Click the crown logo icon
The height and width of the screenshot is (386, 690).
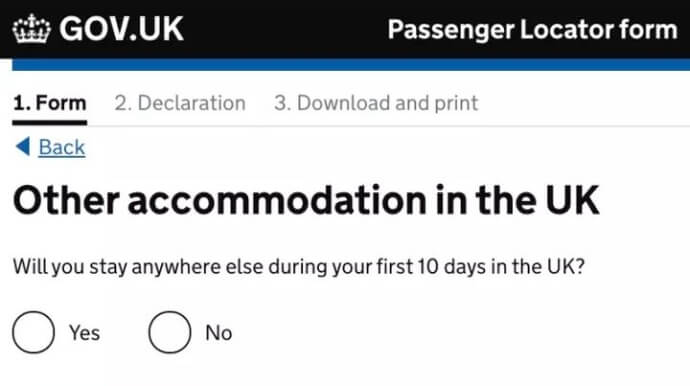(32, 29)
